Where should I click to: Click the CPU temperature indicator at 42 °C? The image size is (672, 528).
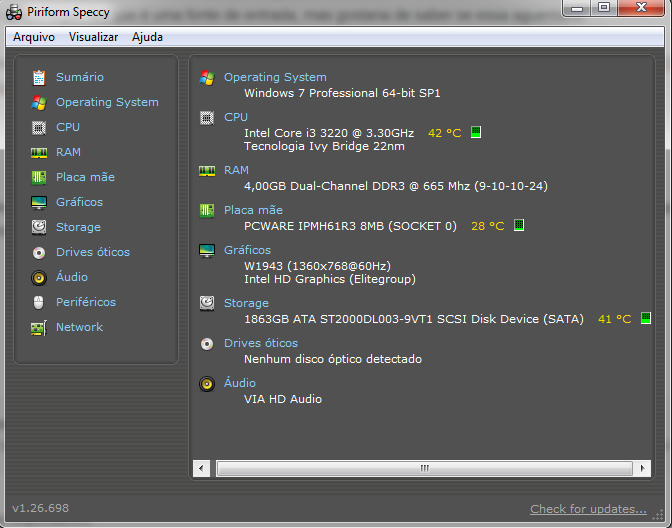pos(445,133)
